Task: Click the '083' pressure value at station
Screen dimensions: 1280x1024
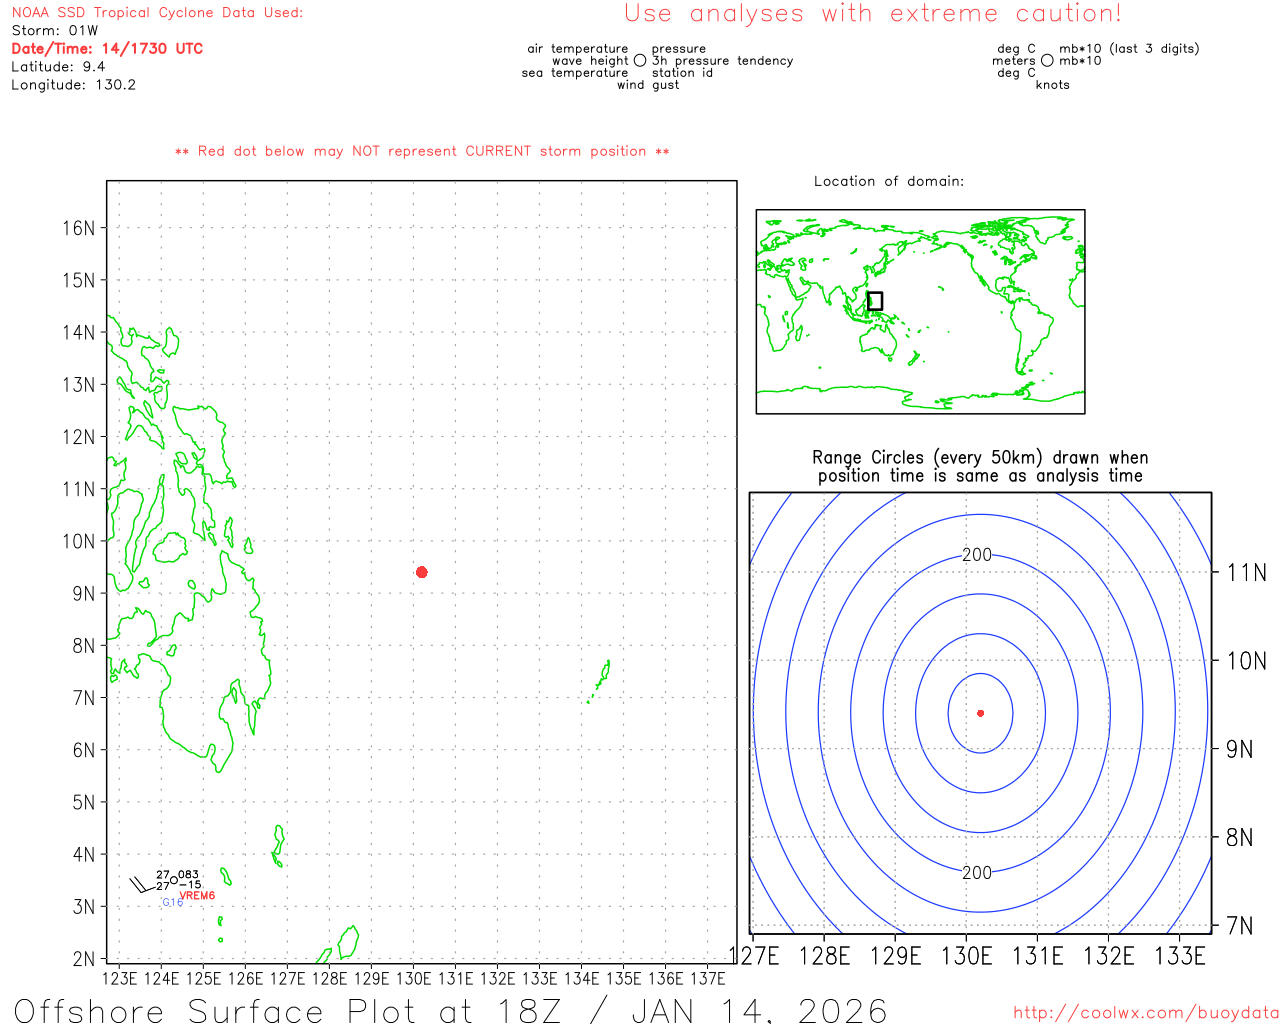Action: (x=189, y=875)
